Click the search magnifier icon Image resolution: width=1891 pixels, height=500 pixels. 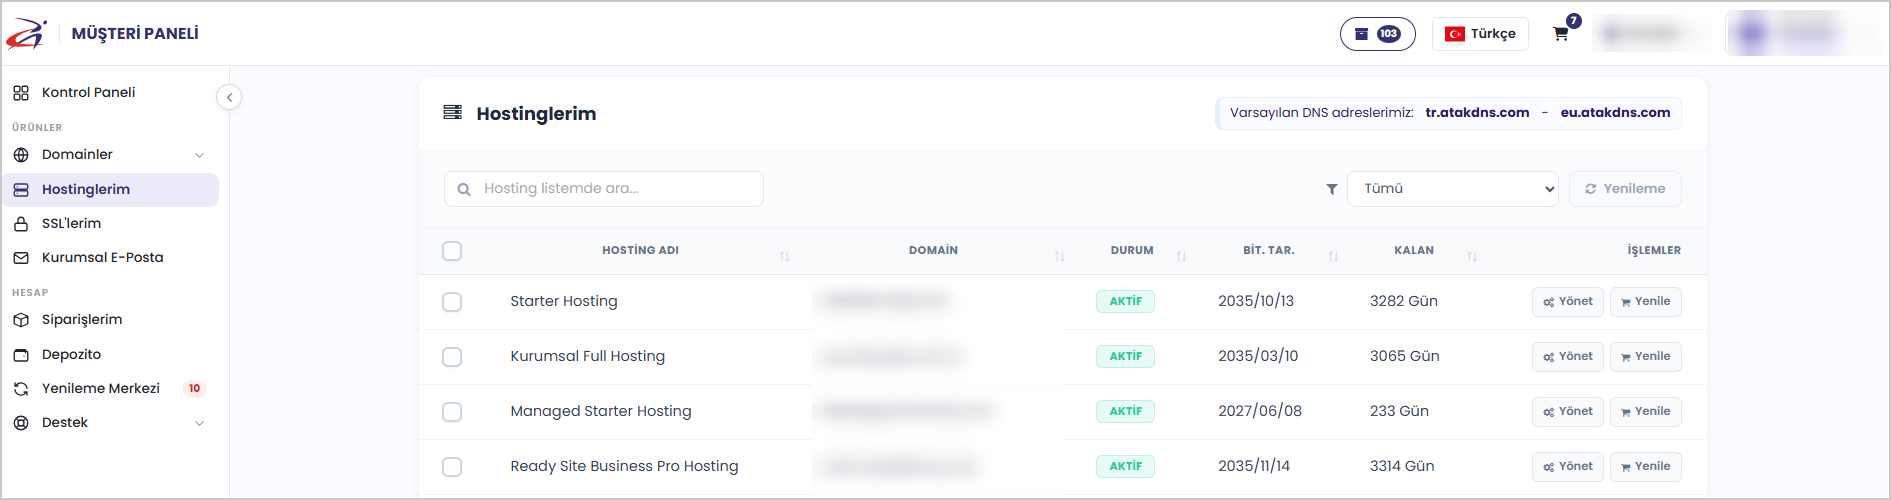point(464,189)
